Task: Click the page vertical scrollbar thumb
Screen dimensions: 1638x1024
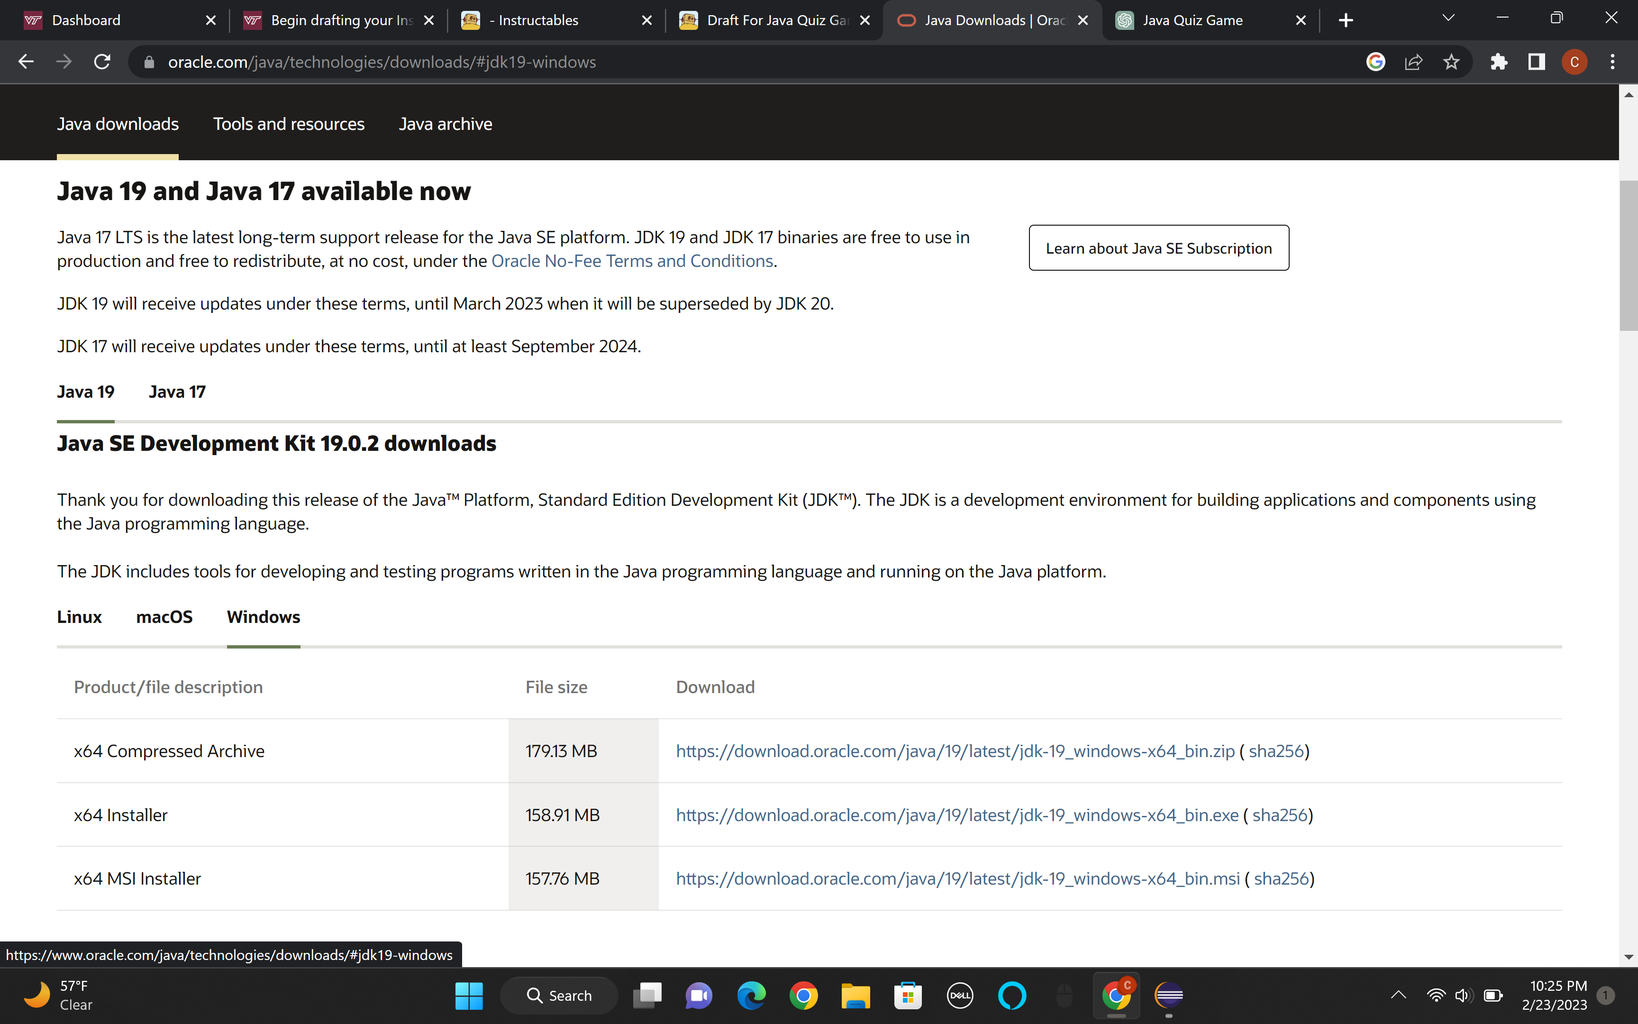Action: (1629, 255)
